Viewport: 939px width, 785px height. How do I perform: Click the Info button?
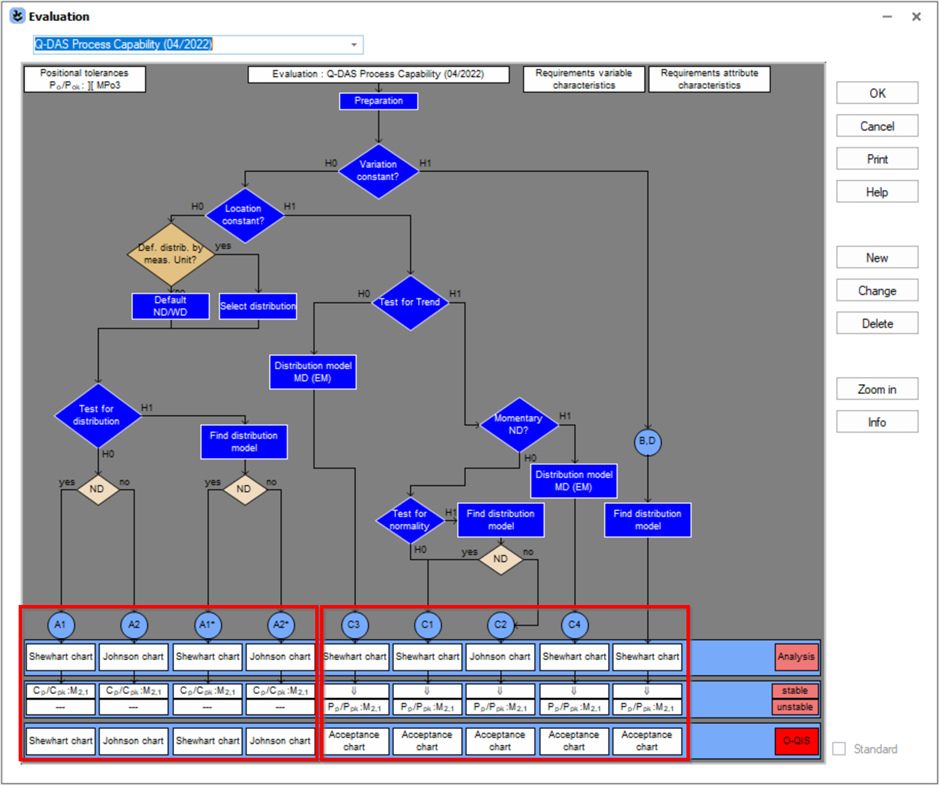point(877,423)
